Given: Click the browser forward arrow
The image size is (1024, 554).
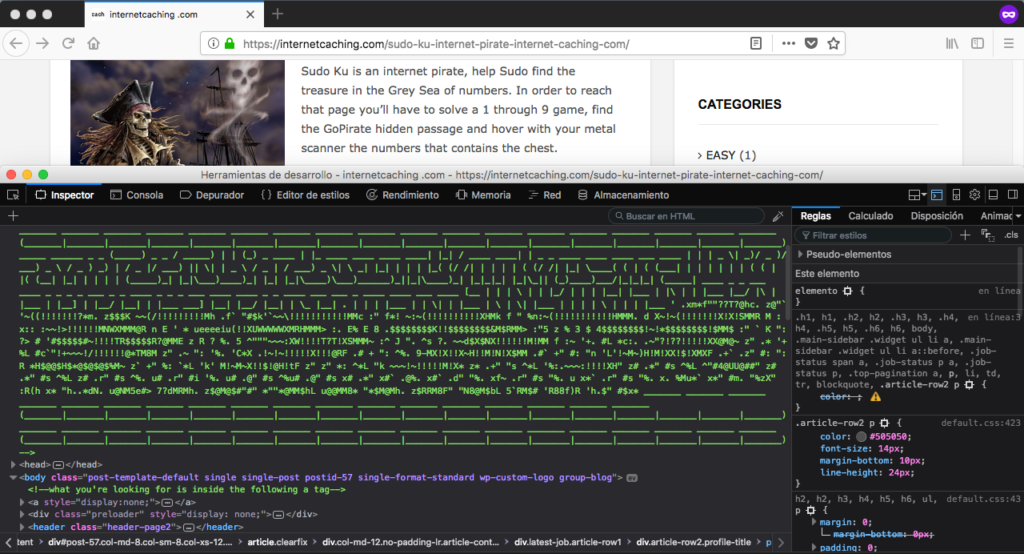Looking at the screenshot, I should point(42,44).
